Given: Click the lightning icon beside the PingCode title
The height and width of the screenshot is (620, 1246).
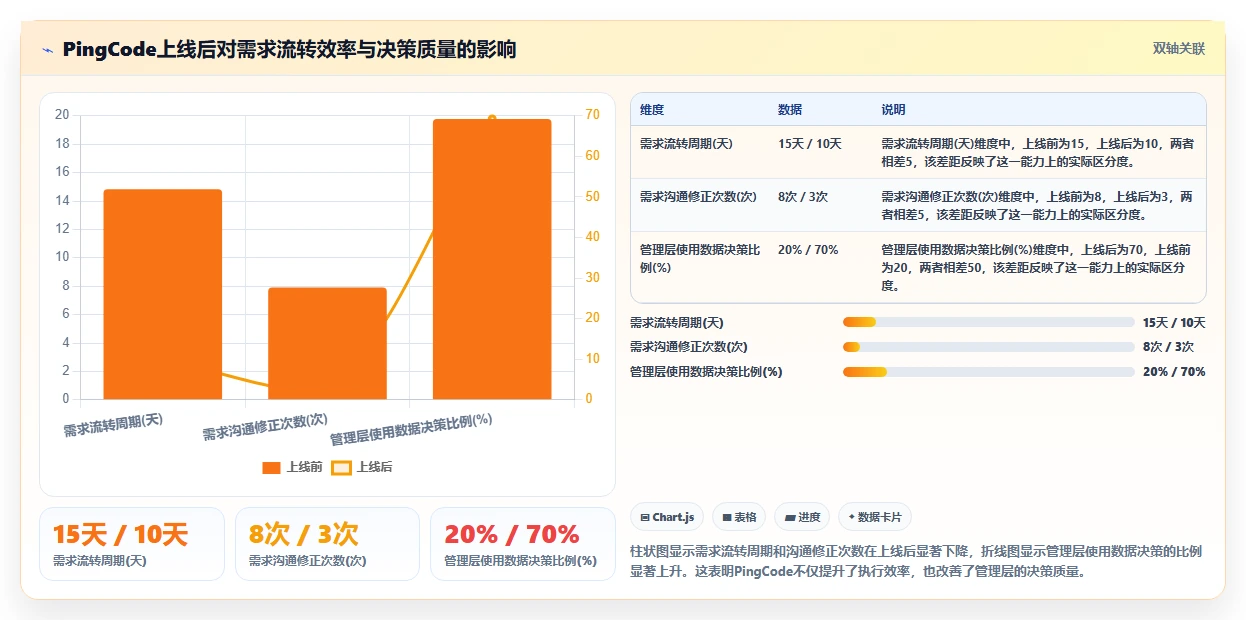Looking at the screenshot, I should (47, 50).
